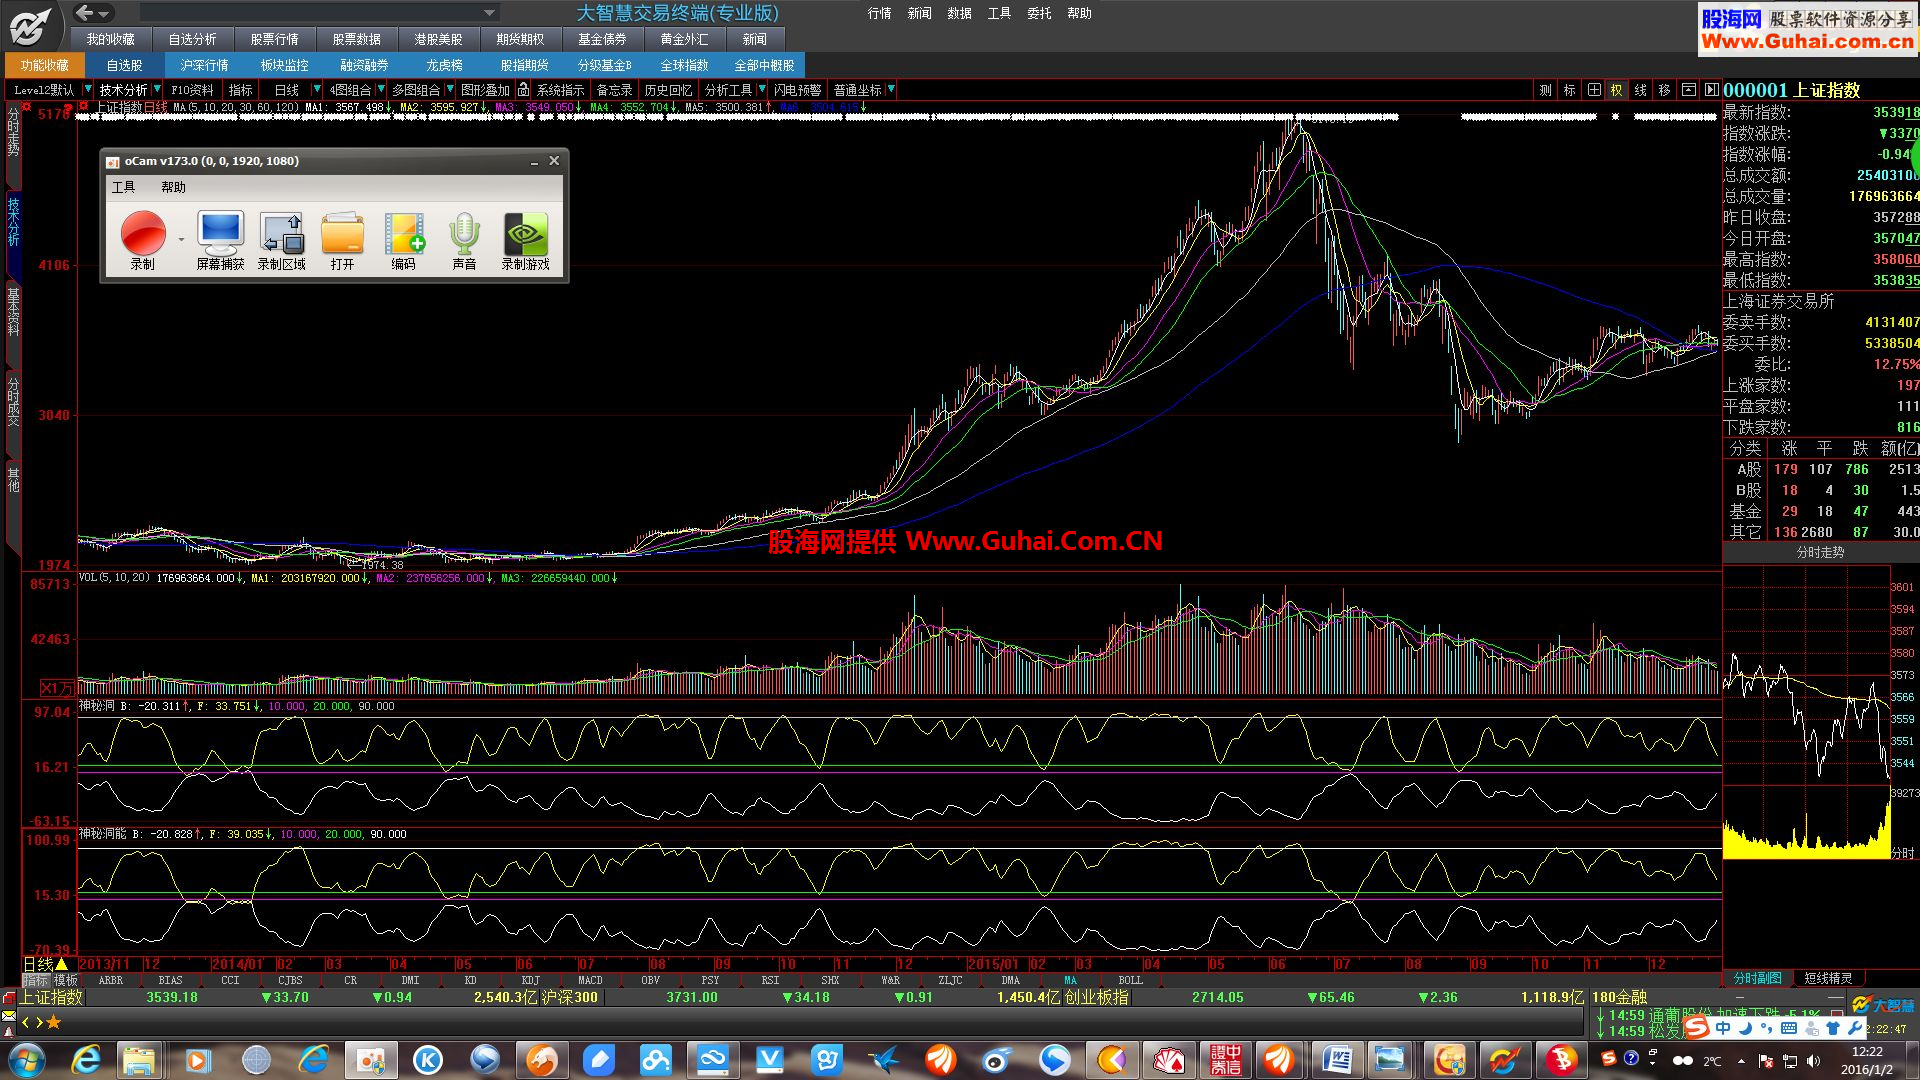Screen dimensions: 1920x1080
Task: Open the stock search combo box
Action: (x=319, y=13)
